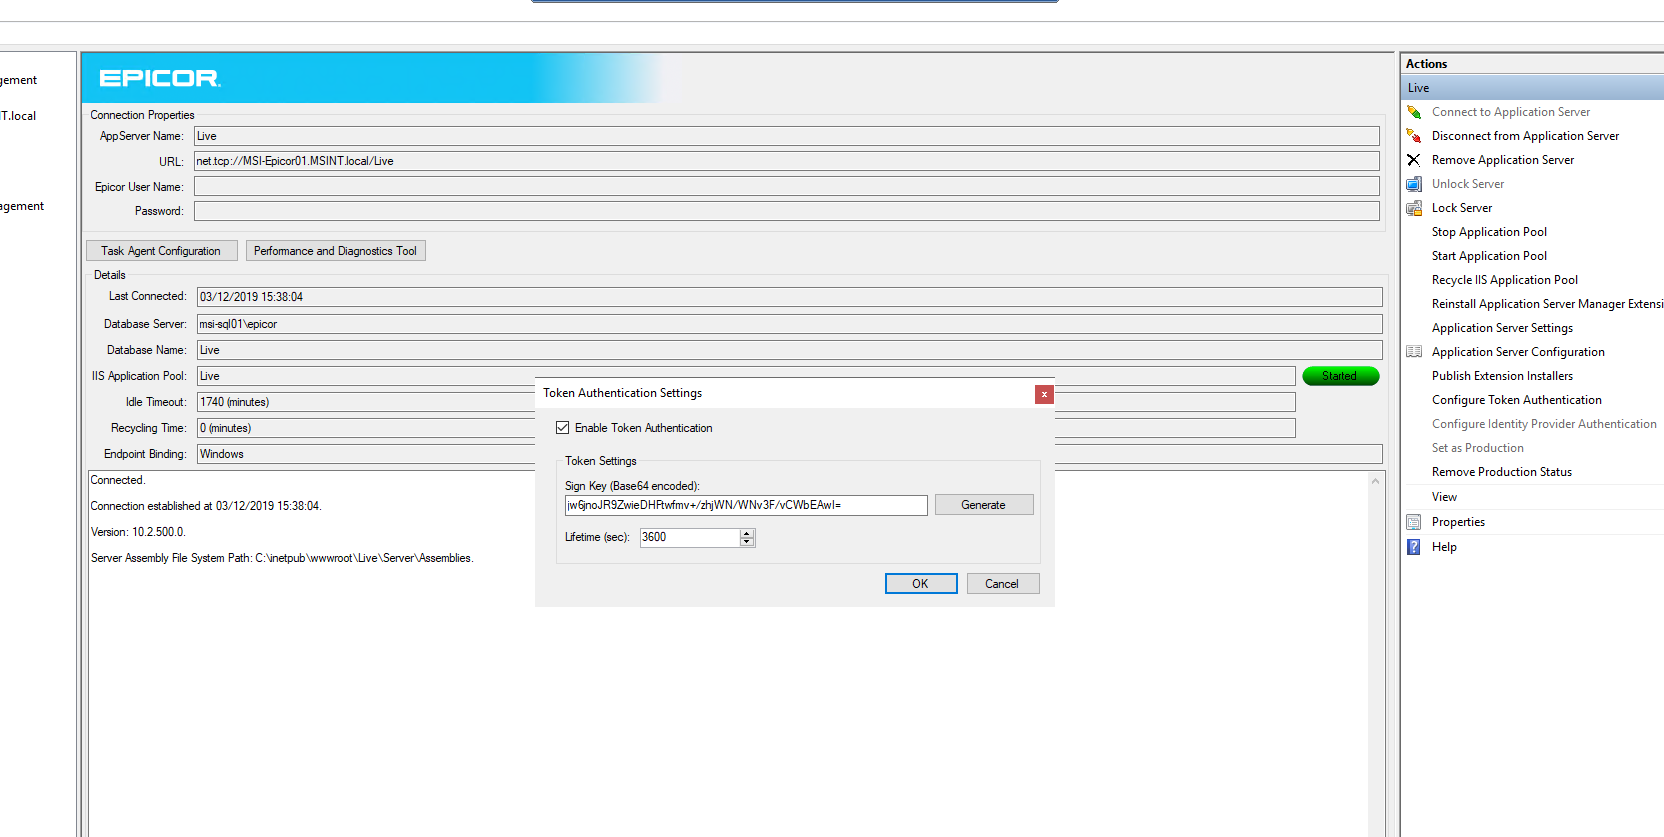This screenshot has width=1664, height=837.
Task: Click the green Started status indicator
Action: point(1340,376)
